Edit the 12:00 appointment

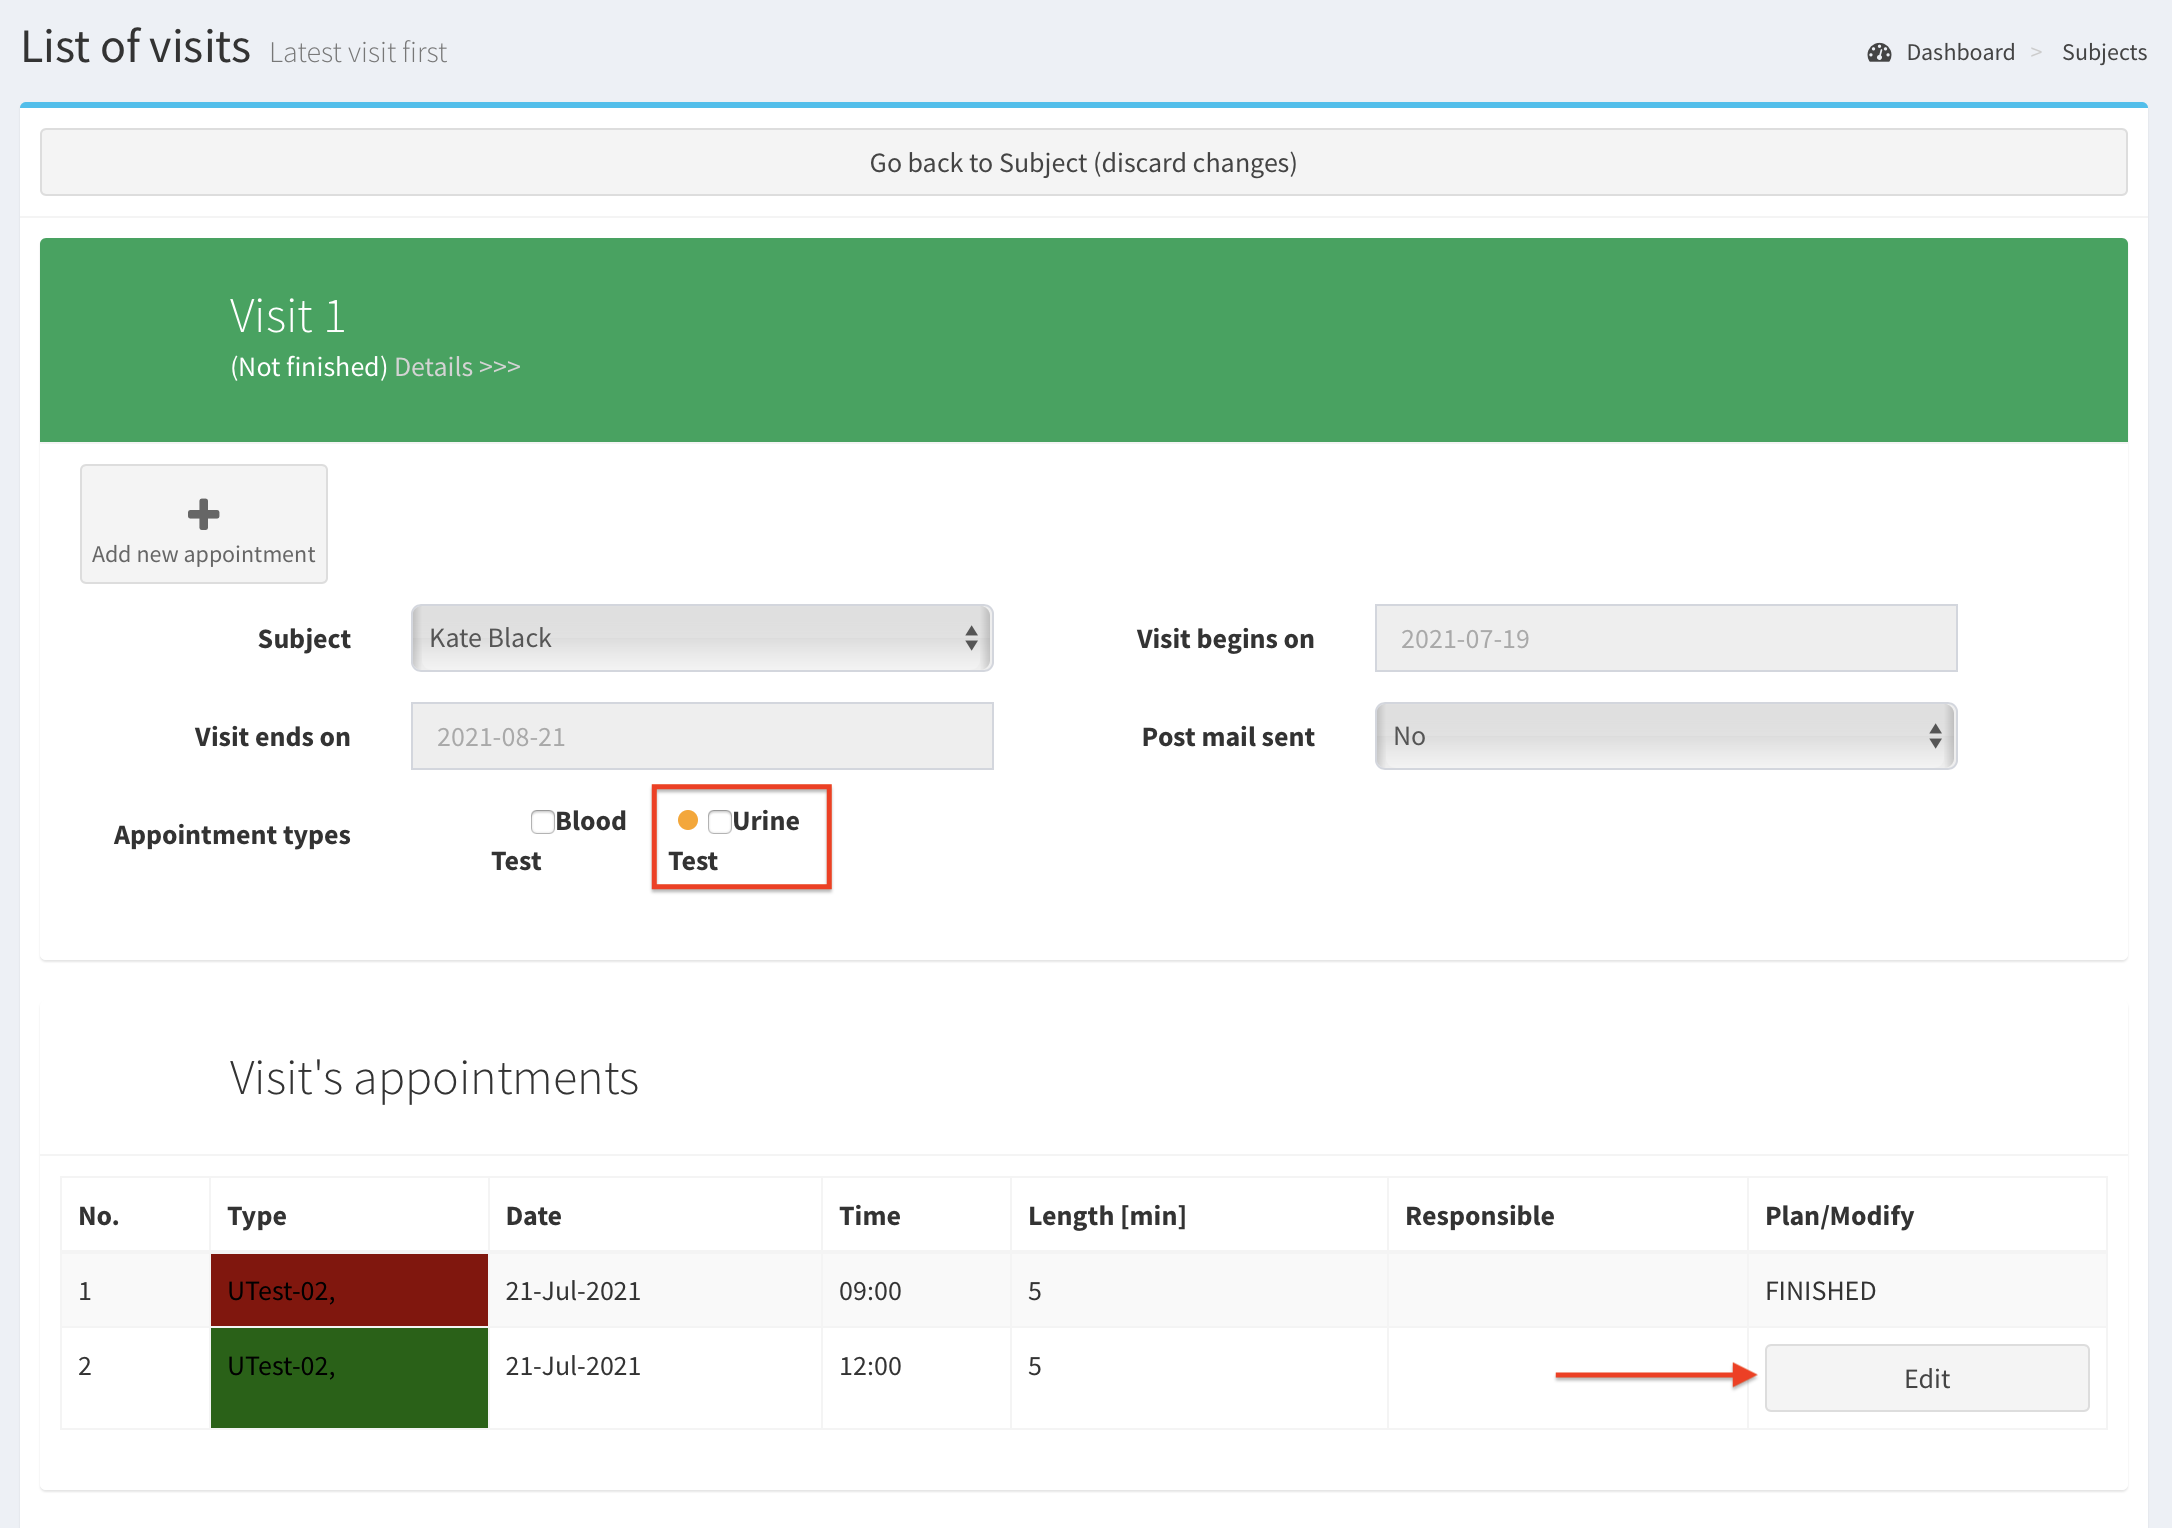tap(1926, 1378)
